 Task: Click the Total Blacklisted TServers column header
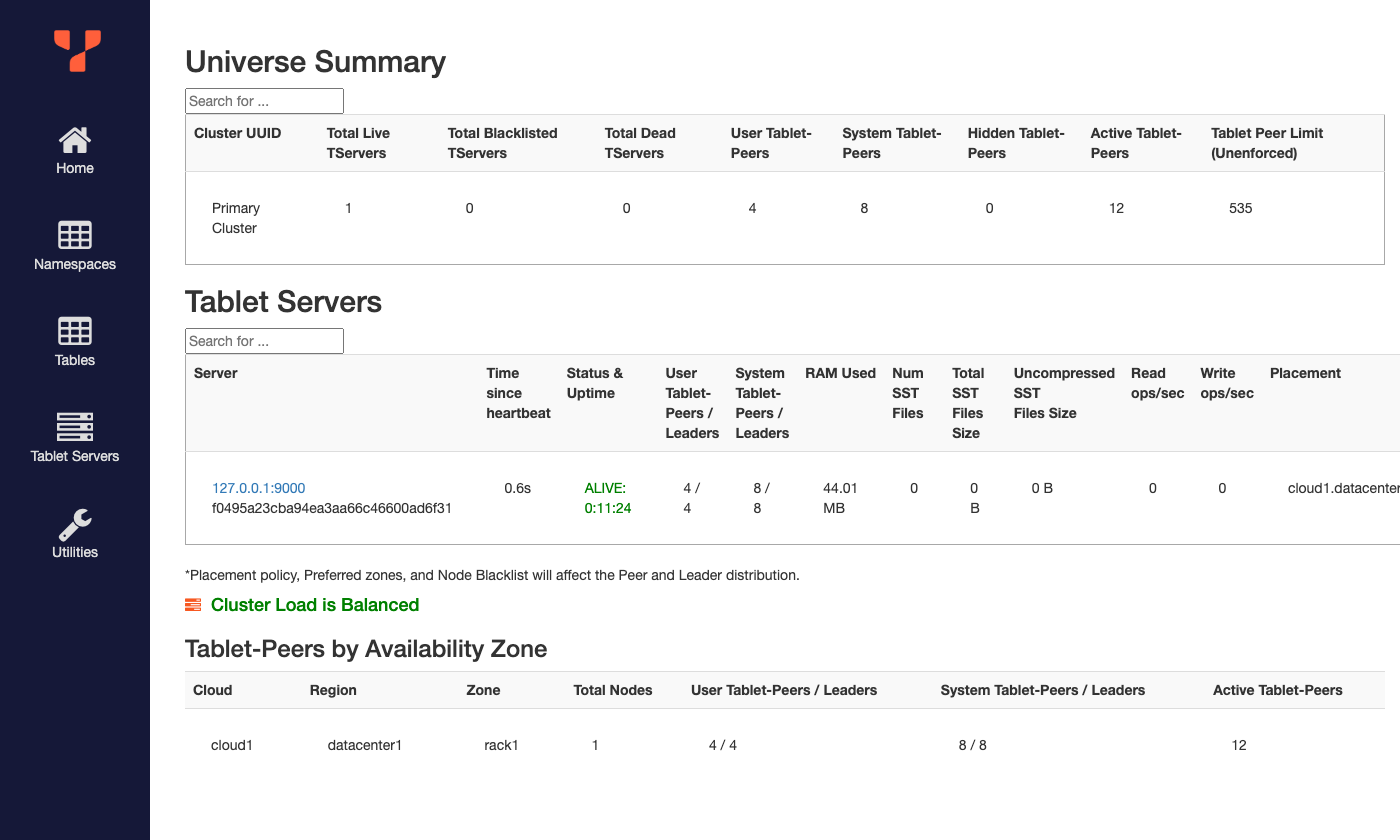(x=502, y=143)
